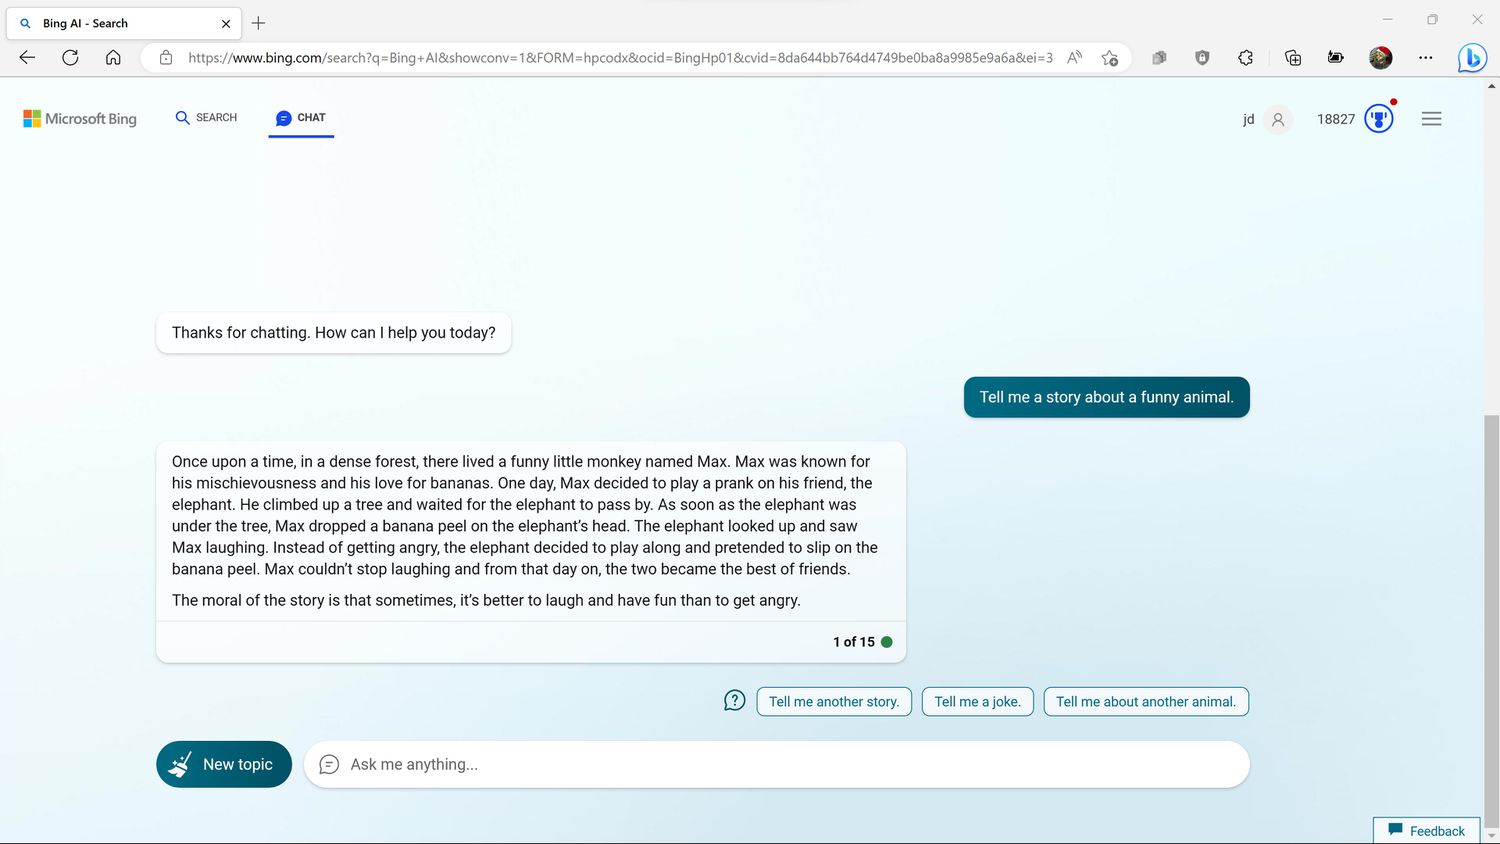Refresh the page with reload button
This screenshot has height=844, width=1500.
point(70,58)
